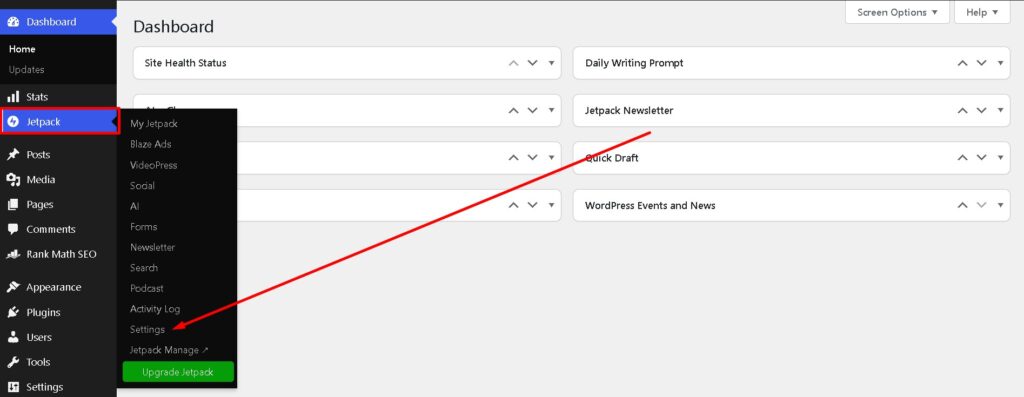
Task: Move Quick Draft widget up
Action: tap(963, 158)
